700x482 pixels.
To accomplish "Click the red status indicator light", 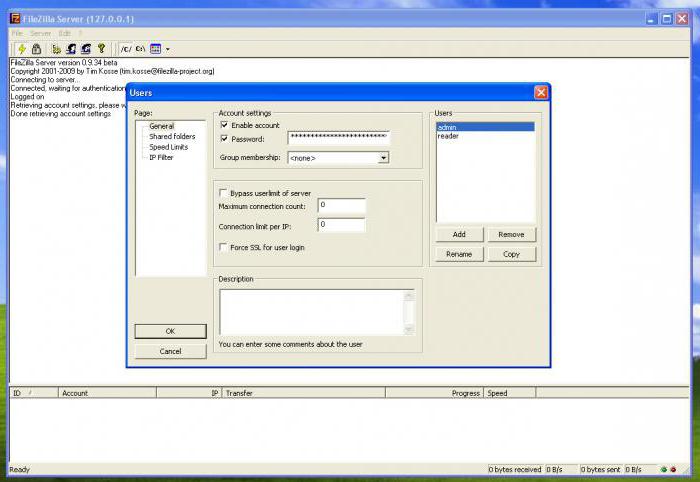I will tap(673, 470).
